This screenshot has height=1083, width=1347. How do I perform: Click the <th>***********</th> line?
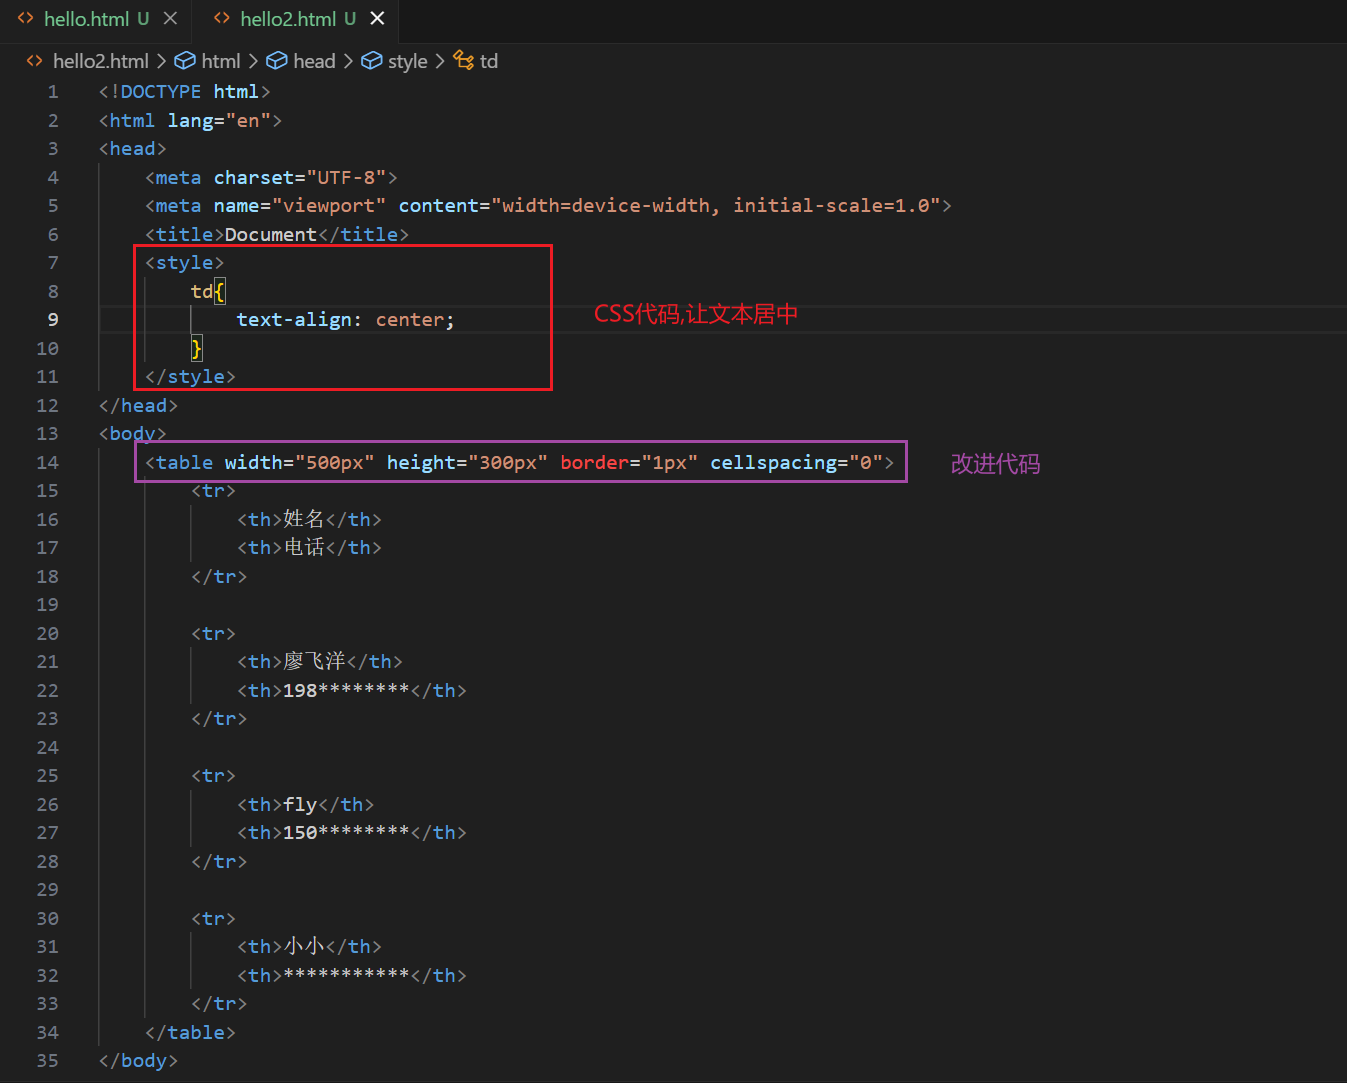point(352,975)
